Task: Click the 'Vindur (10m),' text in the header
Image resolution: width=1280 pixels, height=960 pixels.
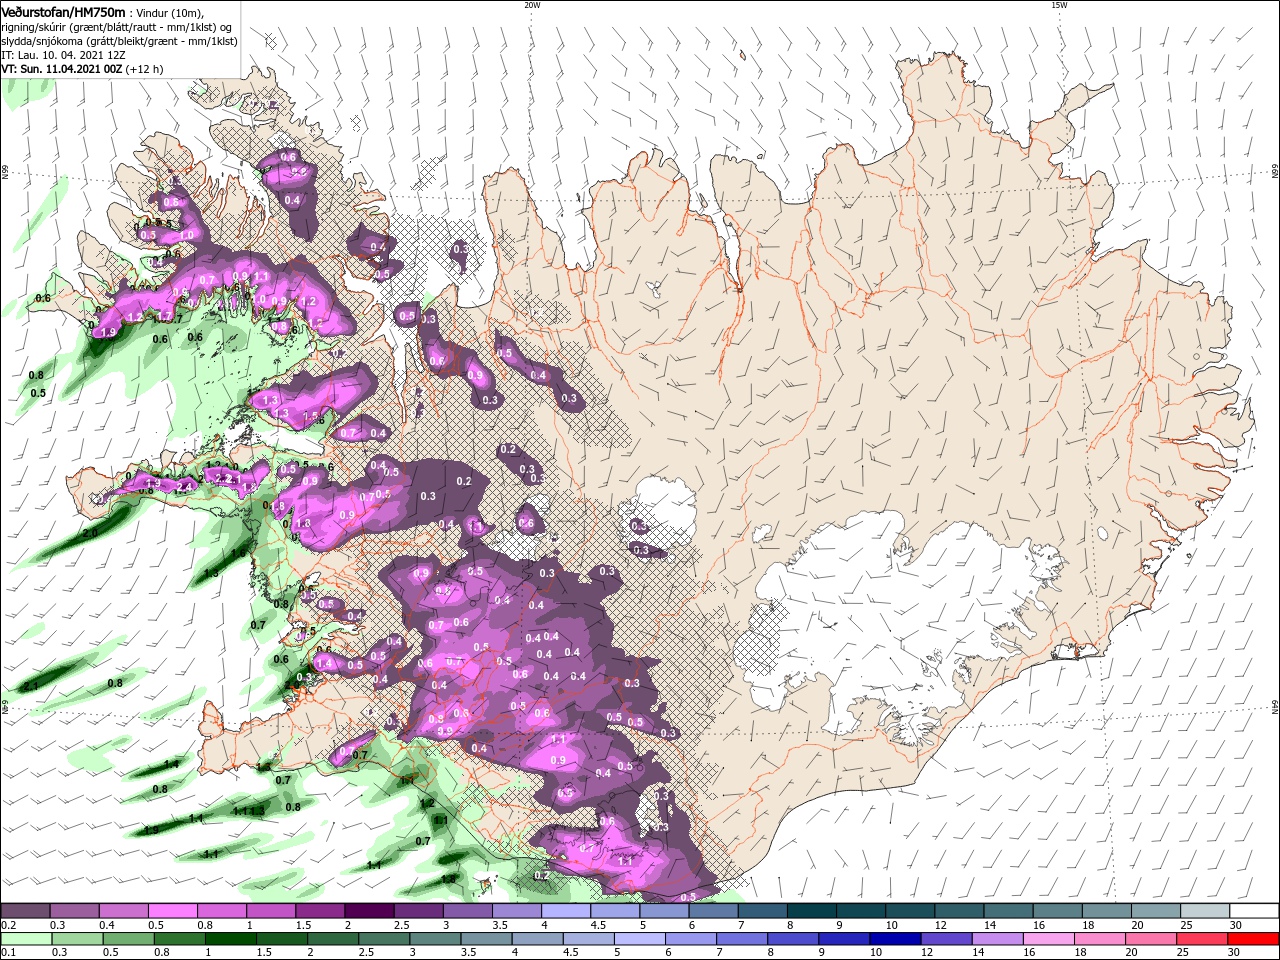Action: (x=169, y=13)
